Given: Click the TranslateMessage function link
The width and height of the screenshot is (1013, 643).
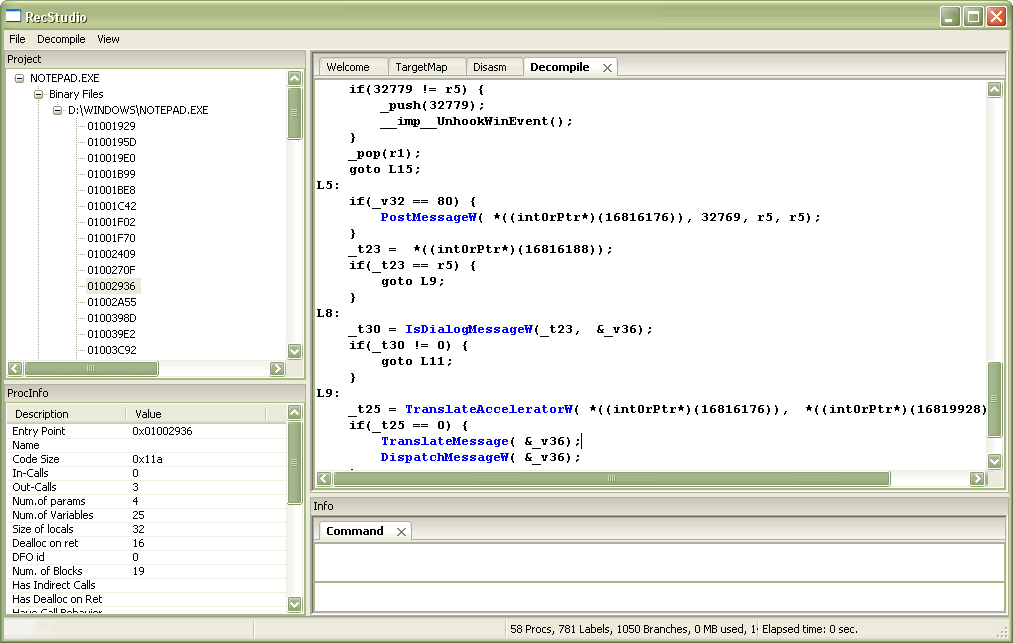Looking at the screenshot, I should pyautogui.click(x=444, y=441).
